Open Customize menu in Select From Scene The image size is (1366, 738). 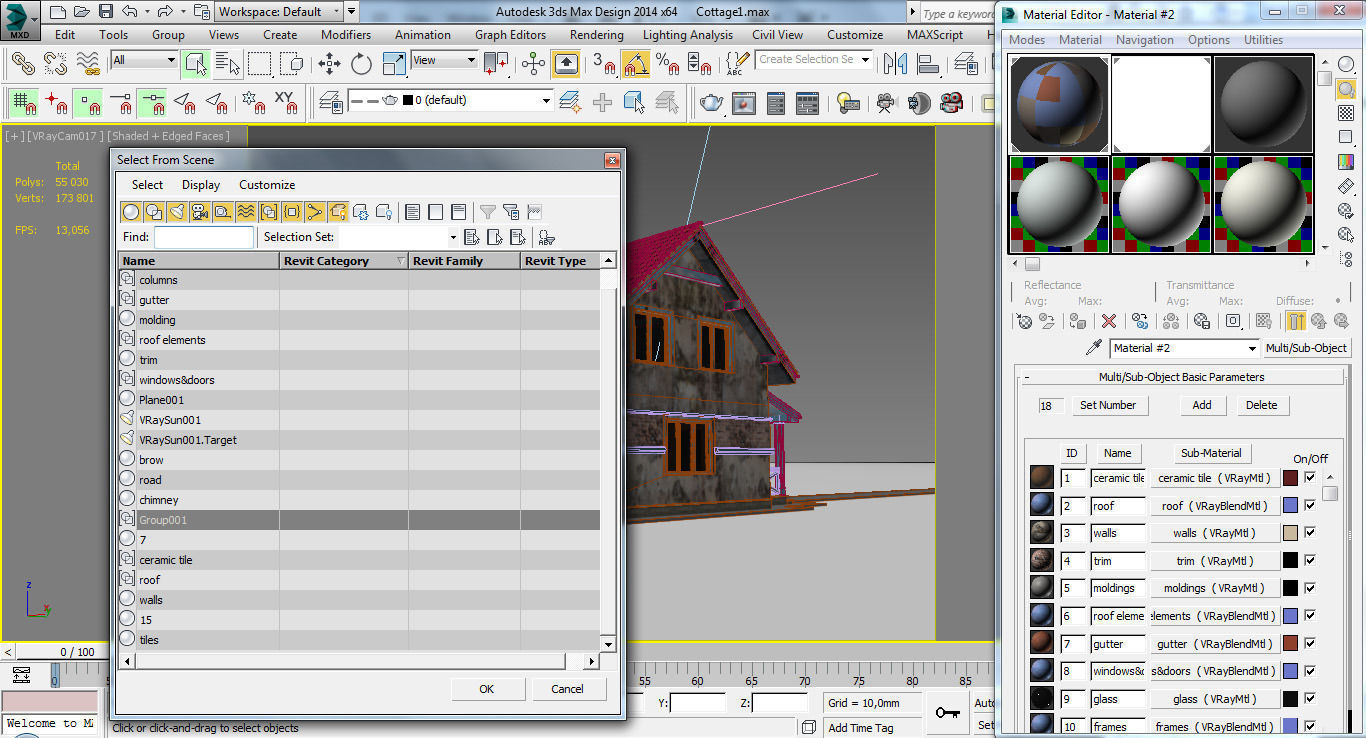pyautogui.click(x=267, y=185)
